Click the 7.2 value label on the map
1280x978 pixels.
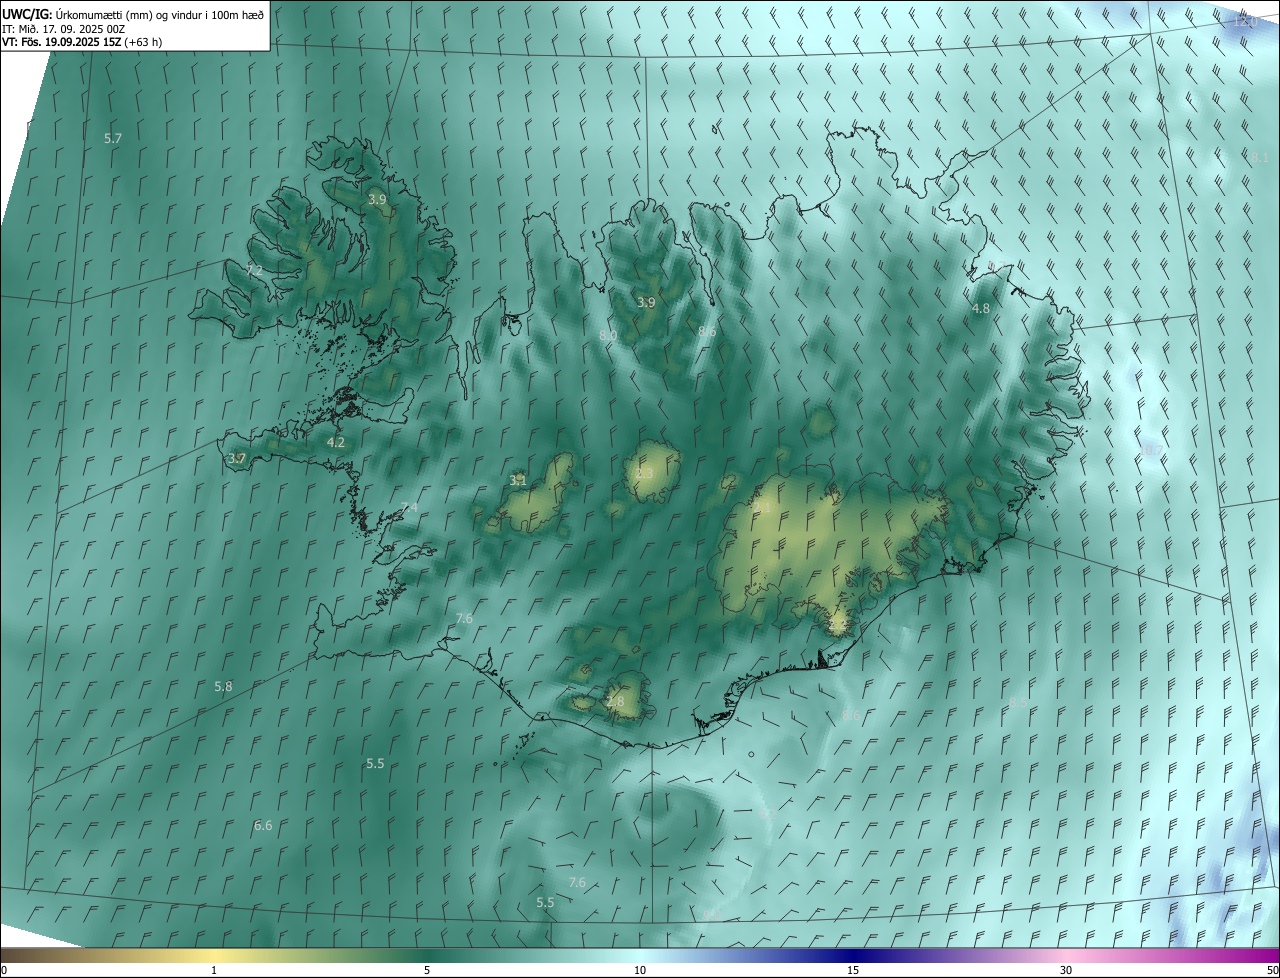254,270
